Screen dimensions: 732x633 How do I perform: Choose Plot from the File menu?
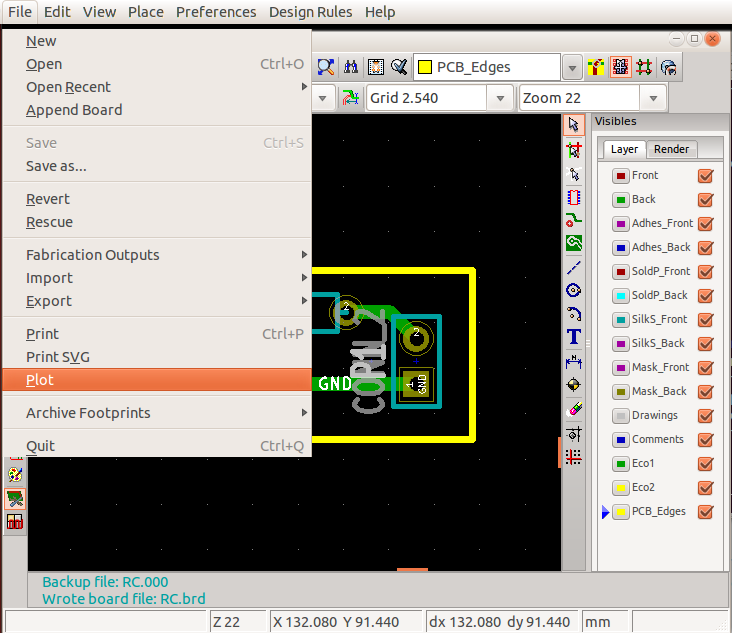[157, 380]
